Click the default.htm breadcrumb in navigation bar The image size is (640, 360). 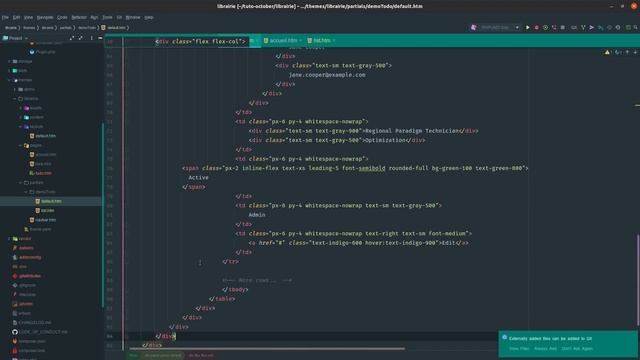click(116, 28)
